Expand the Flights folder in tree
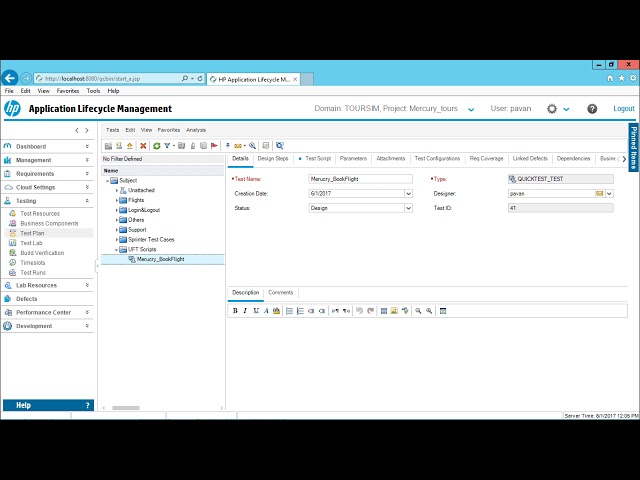640x480 pixels. coord(116,200)
